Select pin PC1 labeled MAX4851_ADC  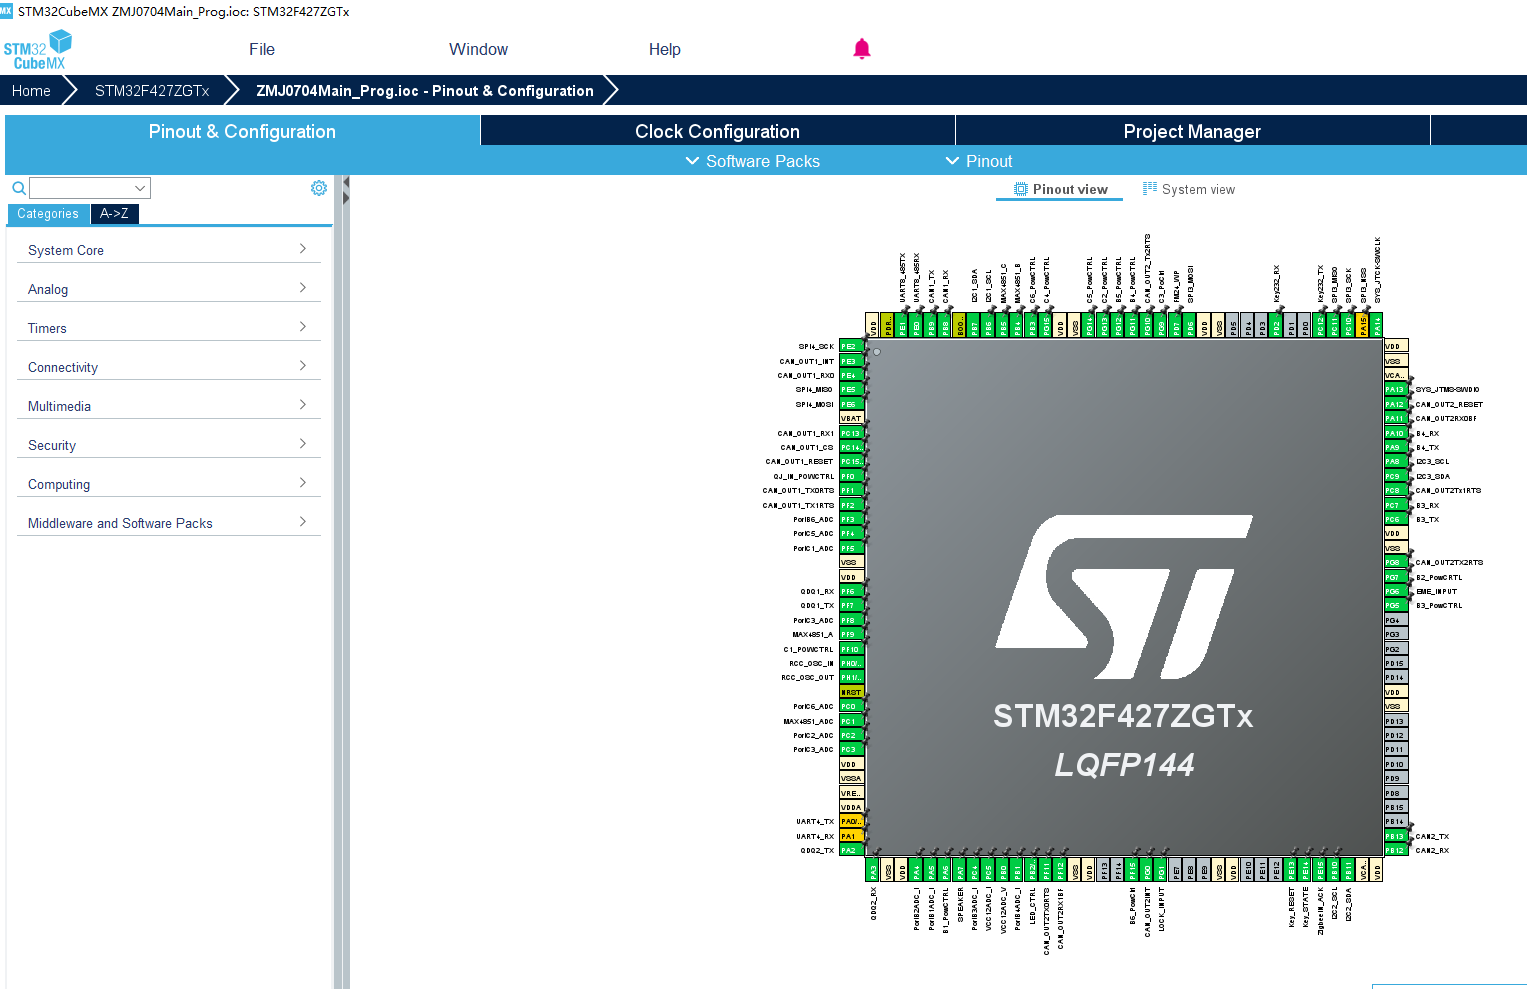851,721
